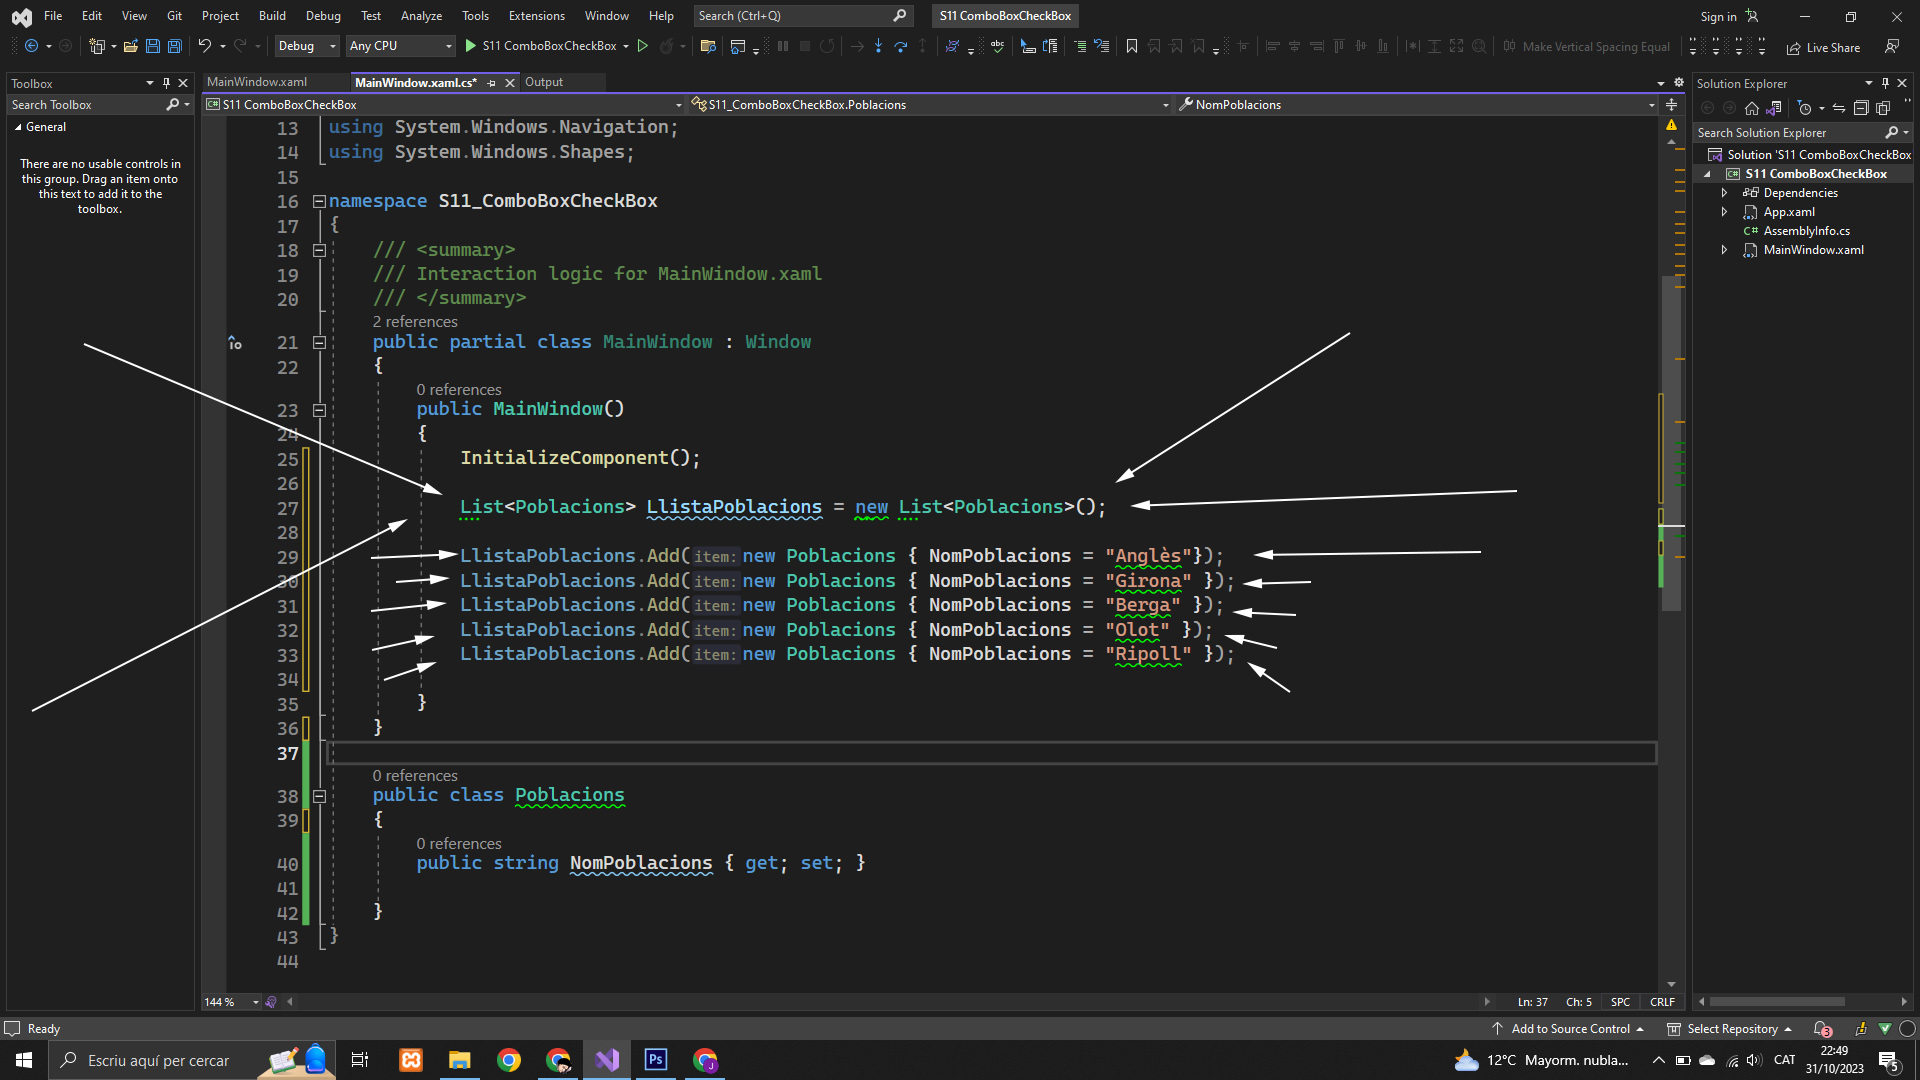Click the Windows taskbar search box
Viewport: 1920px width, 1080px height.
click(x=158, y=1060)
